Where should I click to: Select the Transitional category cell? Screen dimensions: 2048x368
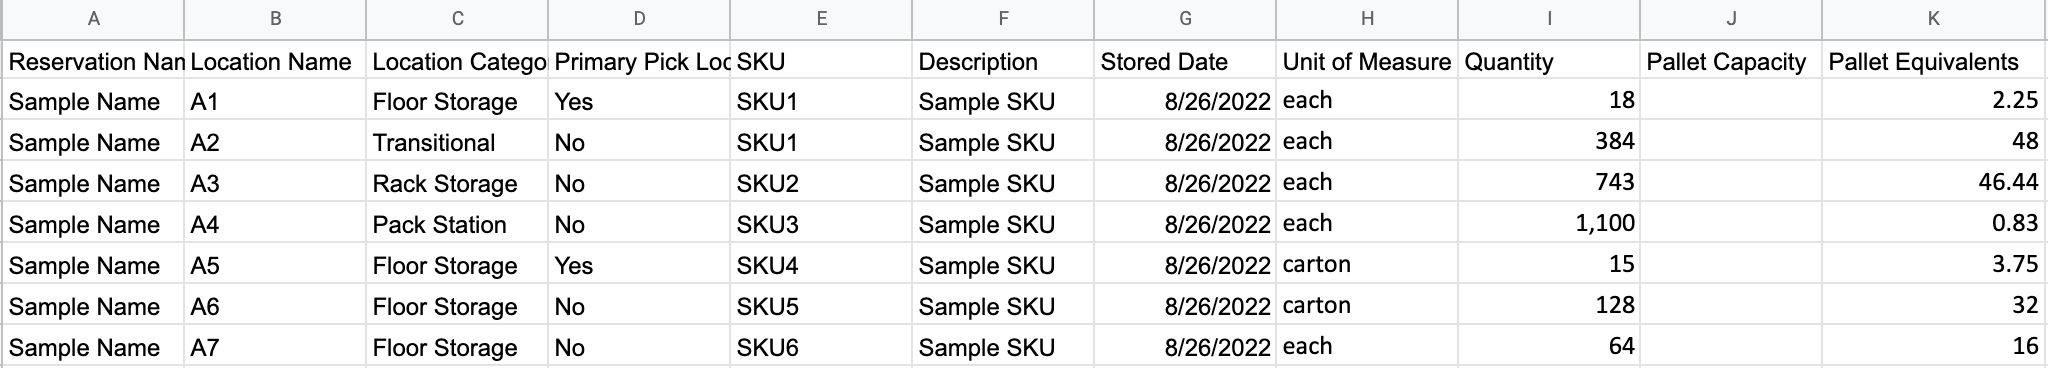click(x=457, y=143)
